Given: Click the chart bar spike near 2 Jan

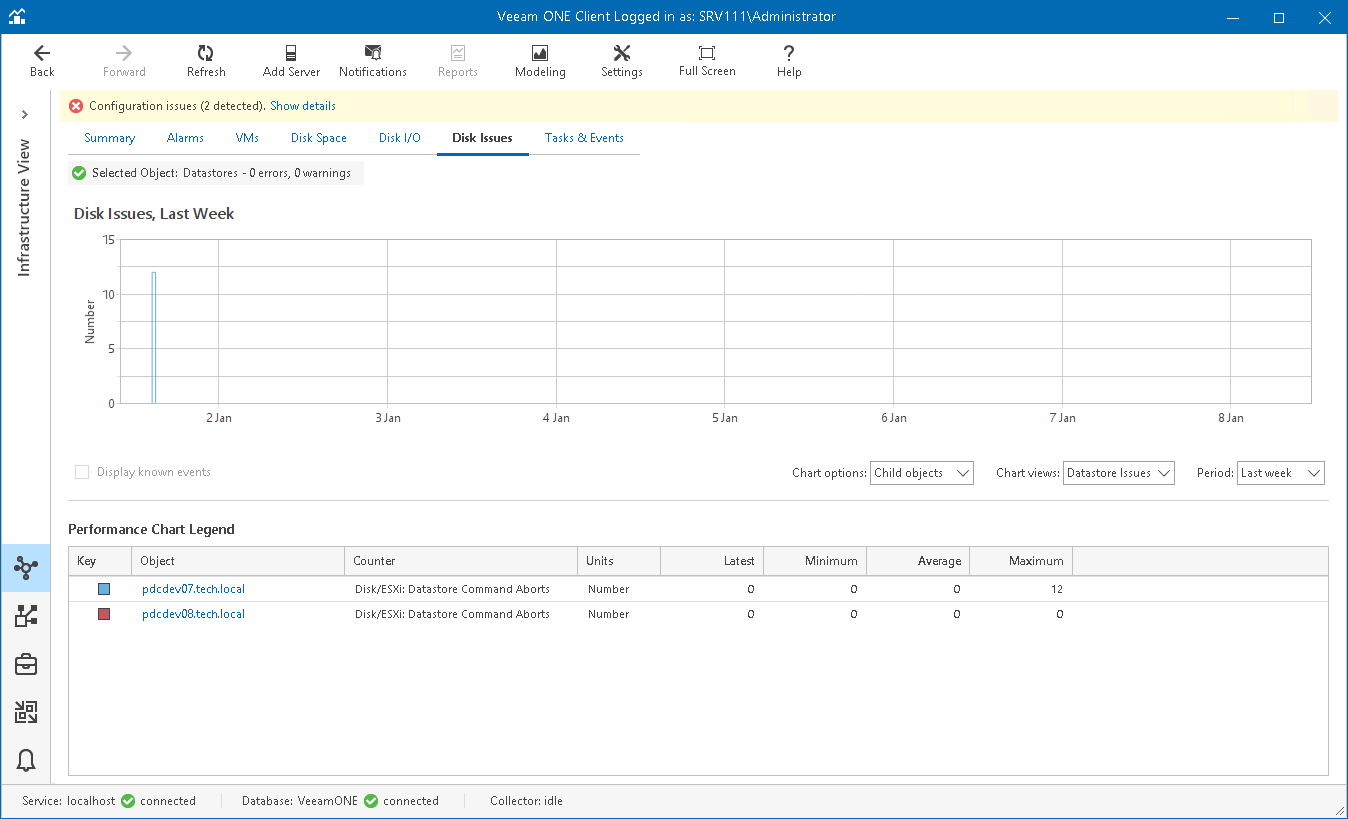Looking at the screenshot, I should pos(154,338).
